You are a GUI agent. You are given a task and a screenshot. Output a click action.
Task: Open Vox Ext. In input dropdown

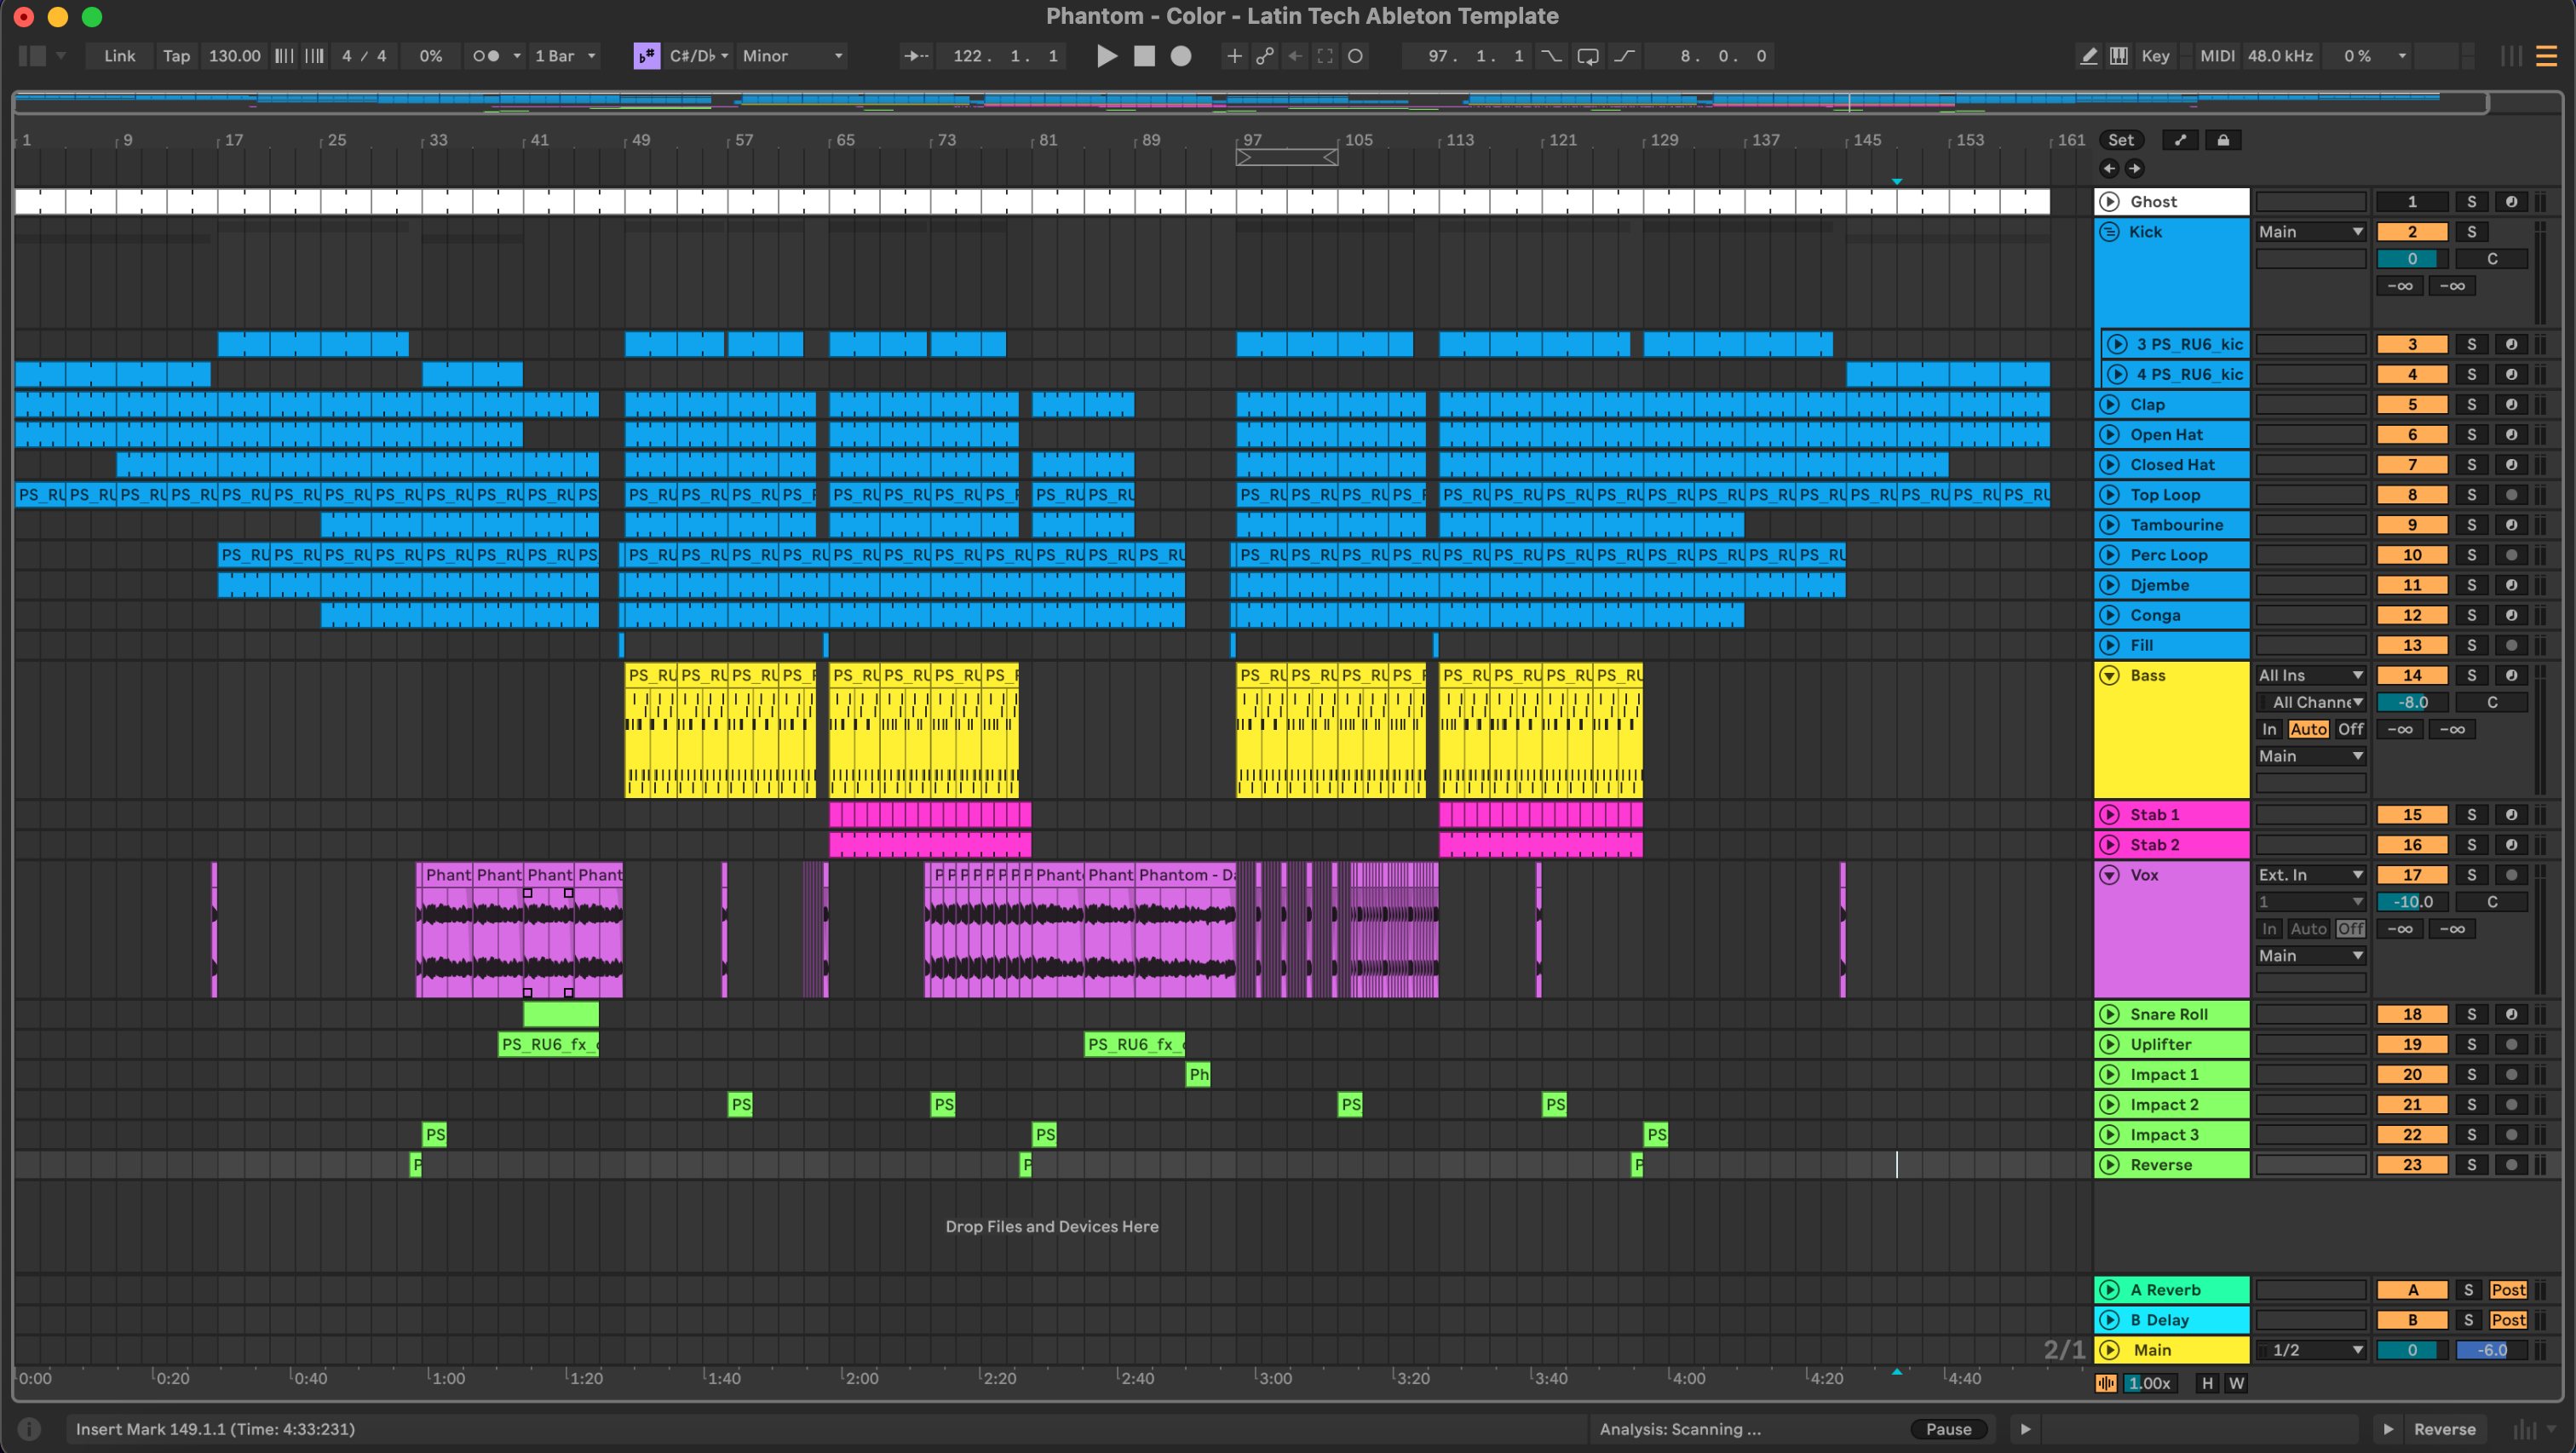(x=2310, y=874)
